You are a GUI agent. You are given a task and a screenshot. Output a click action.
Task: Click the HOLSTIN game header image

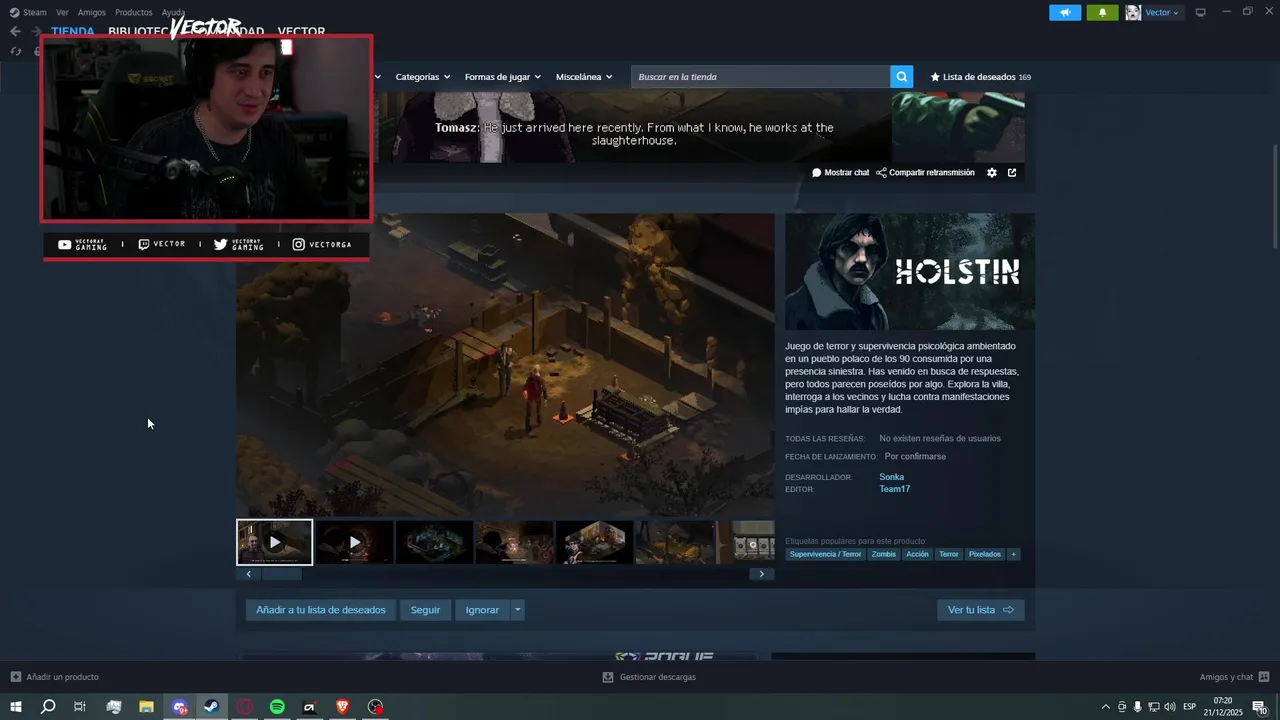910,272
